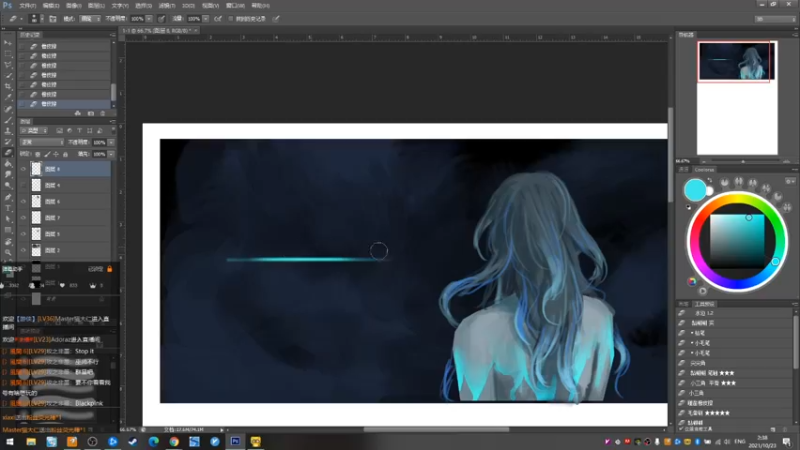Open the 滤镜(T) Filter menu

point(167,6)
